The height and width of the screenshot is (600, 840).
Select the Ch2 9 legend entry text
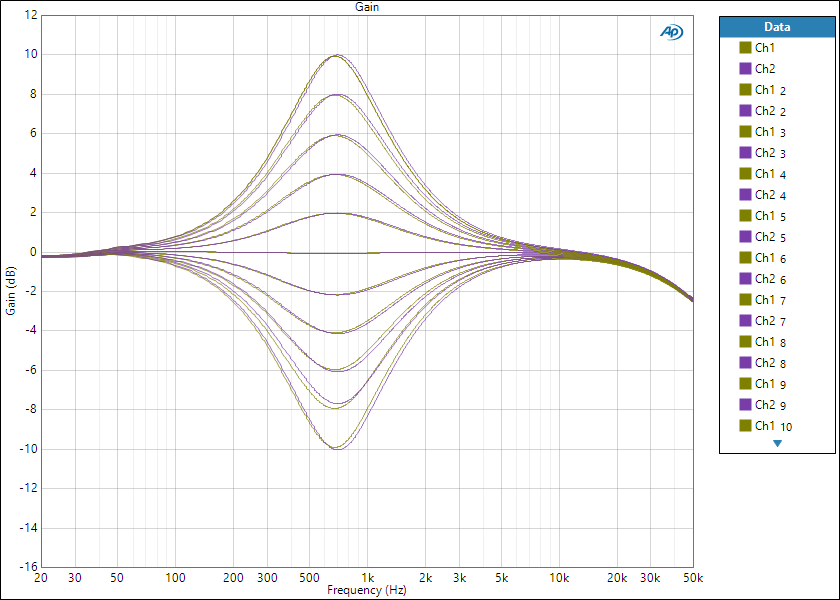pyautogui.click(x=770, y=404)
